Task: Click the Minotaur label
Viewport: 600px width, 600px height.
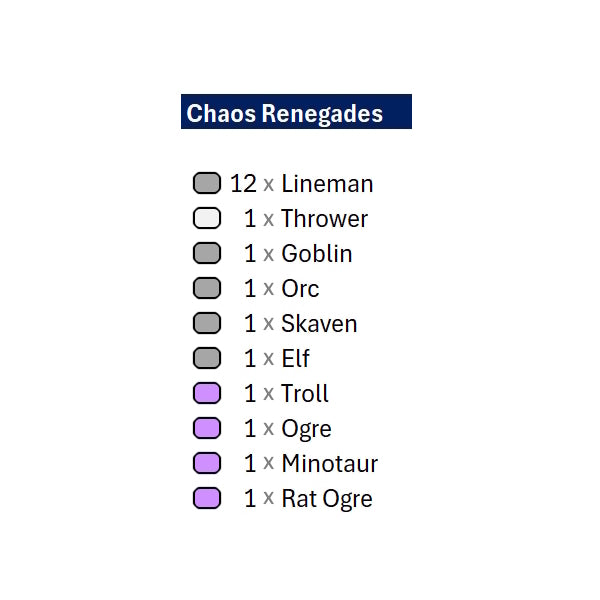Action: (329, 463)
